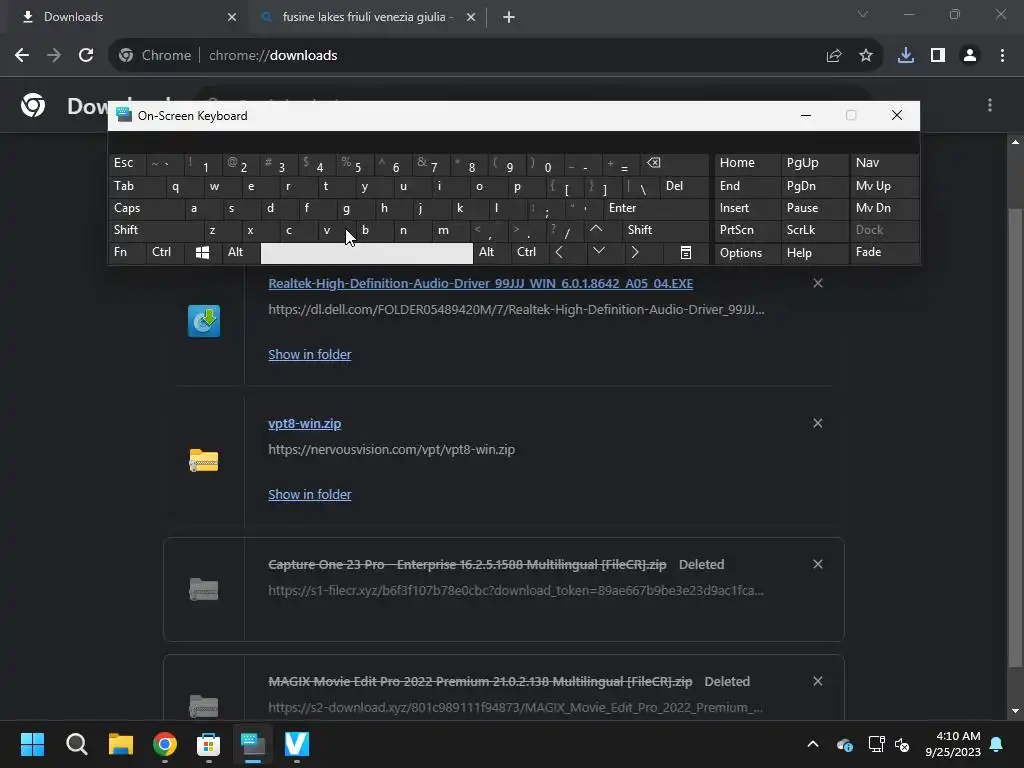
Task: Remove the Capture One 23 Pro entry
Action: coord(818,564)
